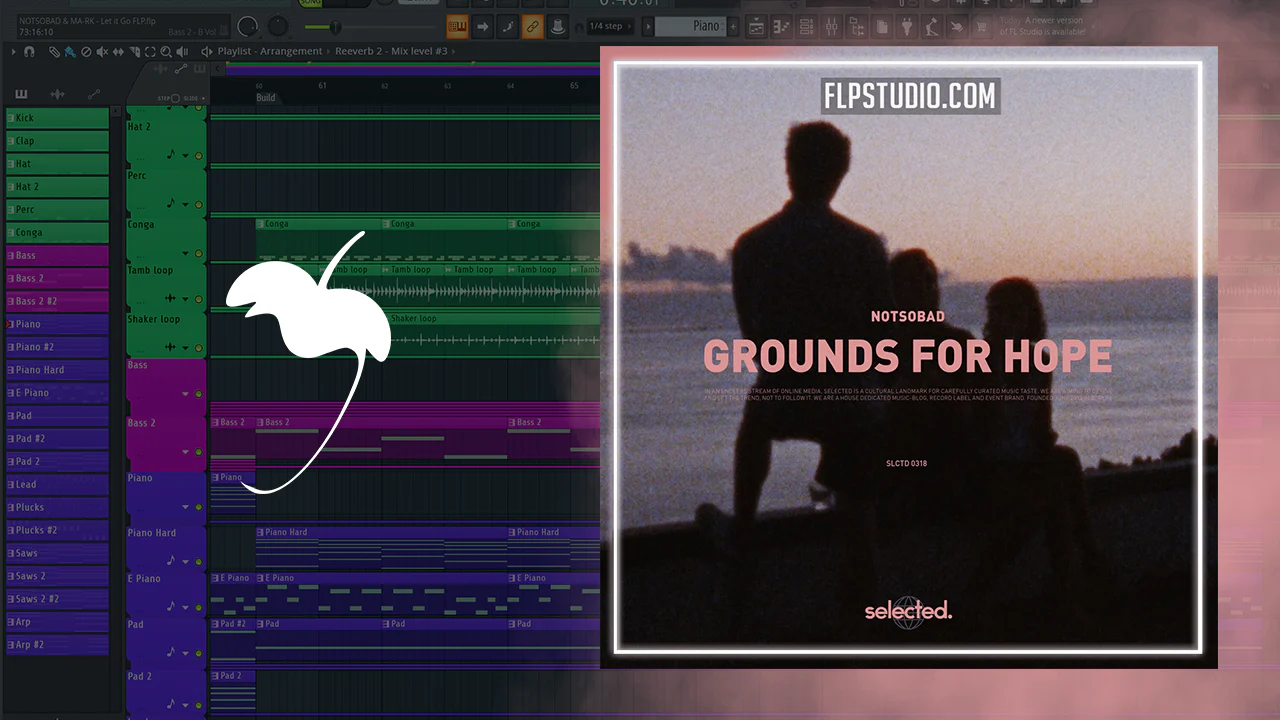Open the Bass 2 track dropdown arrow
This screenshot has width=1280, height=720.
tap(185, 452)
